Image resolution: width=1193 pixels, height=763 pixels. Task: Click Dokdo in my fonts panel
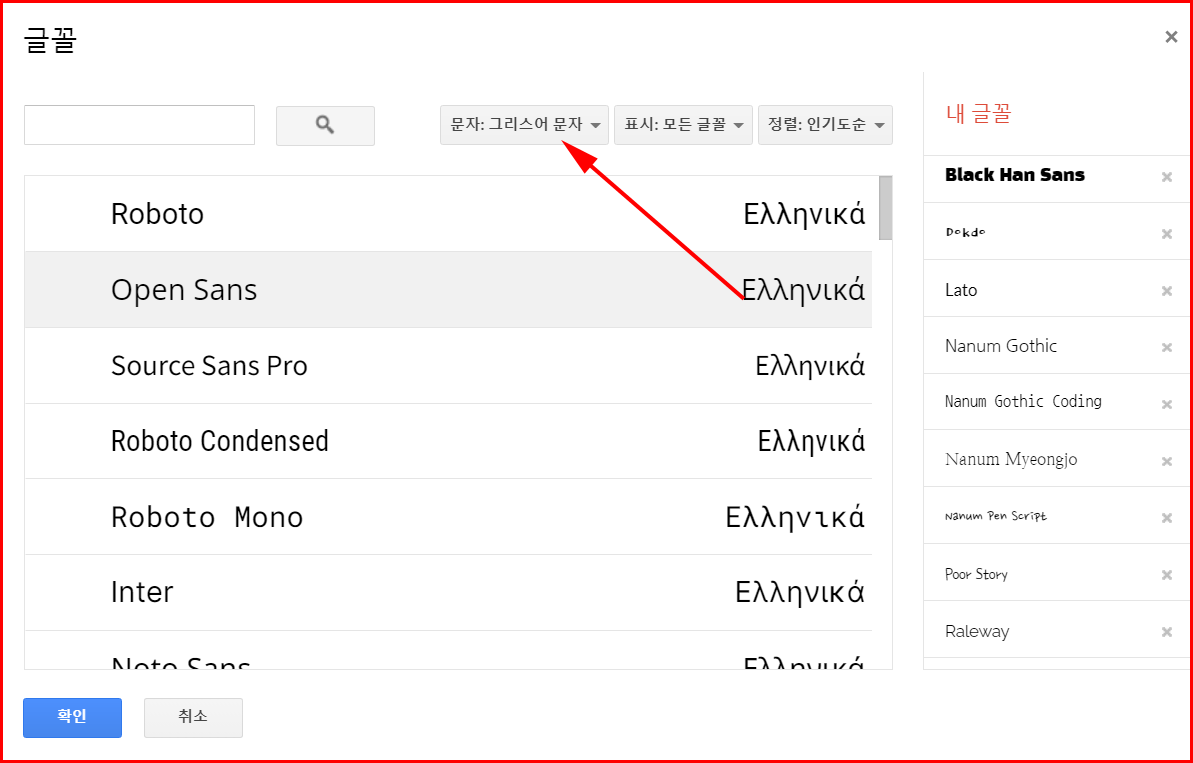pos(965,232)
